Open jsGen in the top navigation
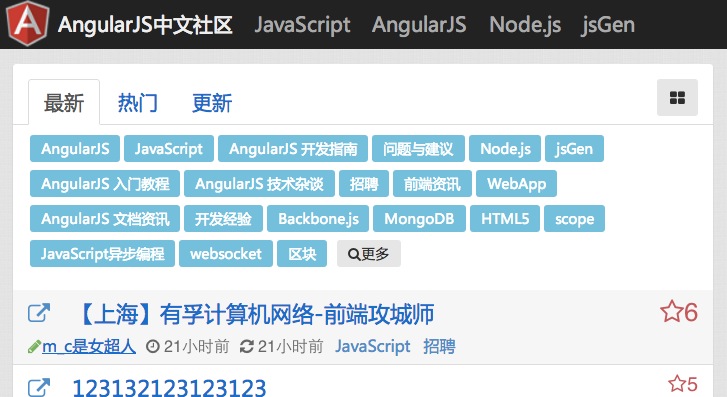This screenshot has width=727, height=397. click(608, 25)
